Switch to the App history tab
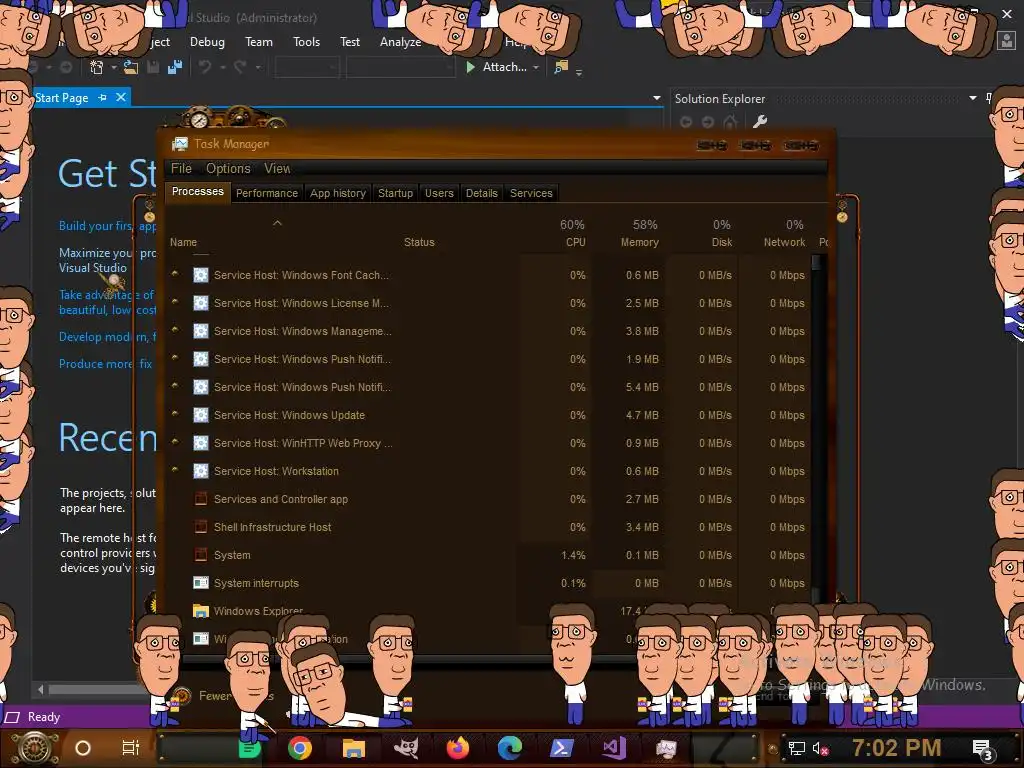 tap(338, 193)
